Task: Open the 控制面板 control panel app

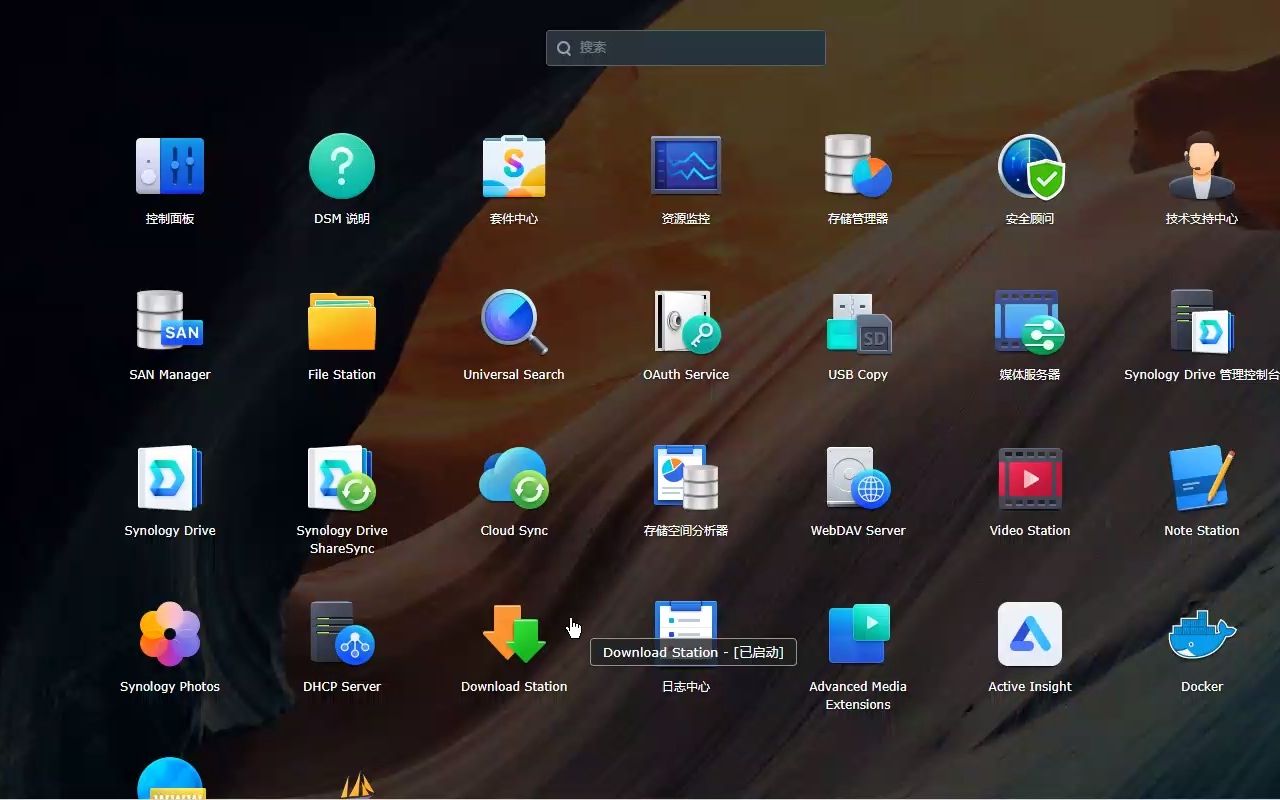Action: tap(170, 166)
